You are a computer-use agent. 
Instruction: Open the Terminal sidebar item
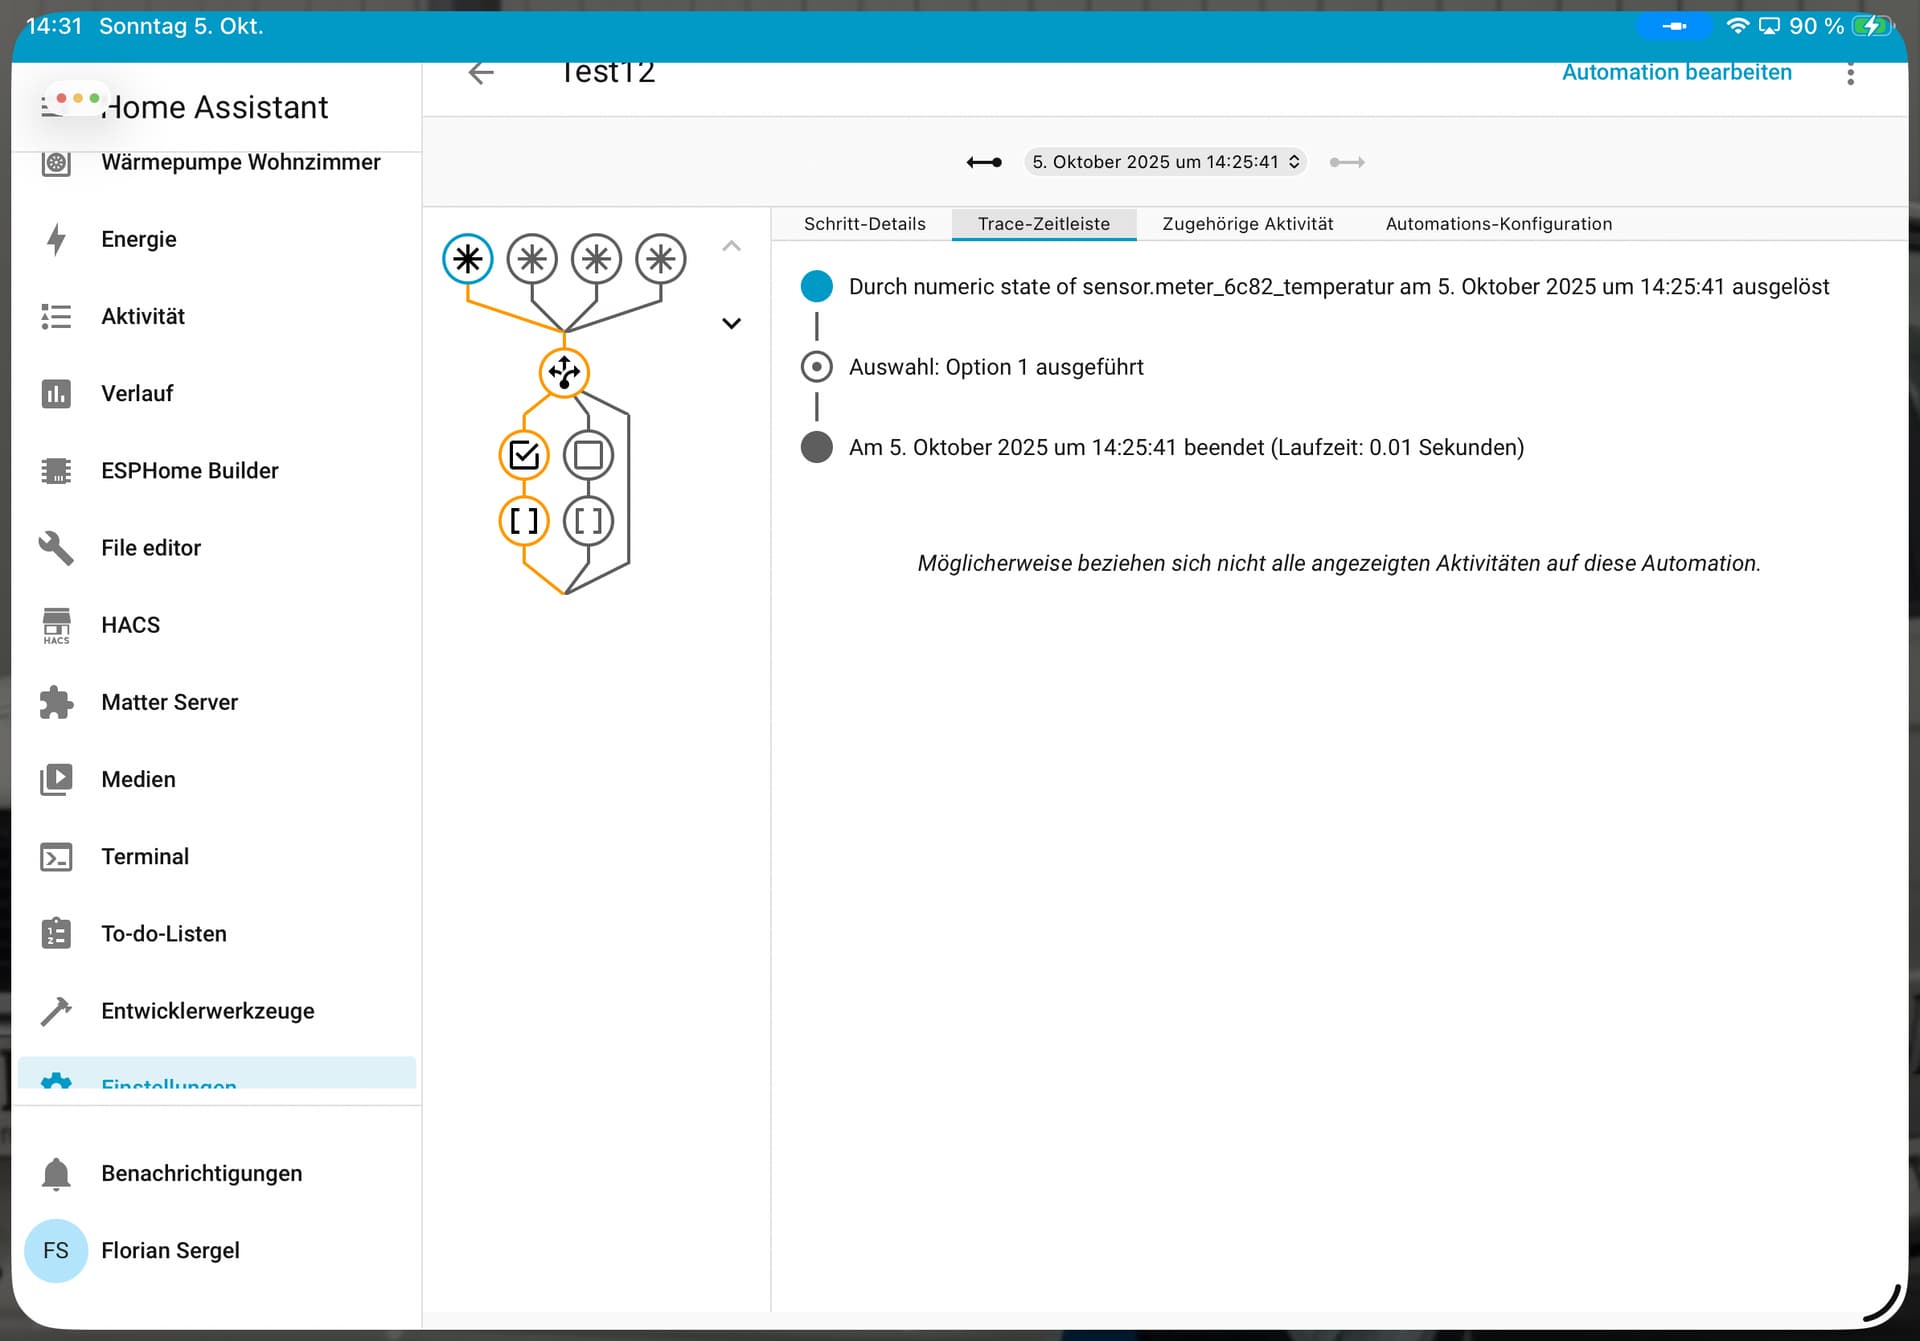pyautogui.click(x=145, y=857)
